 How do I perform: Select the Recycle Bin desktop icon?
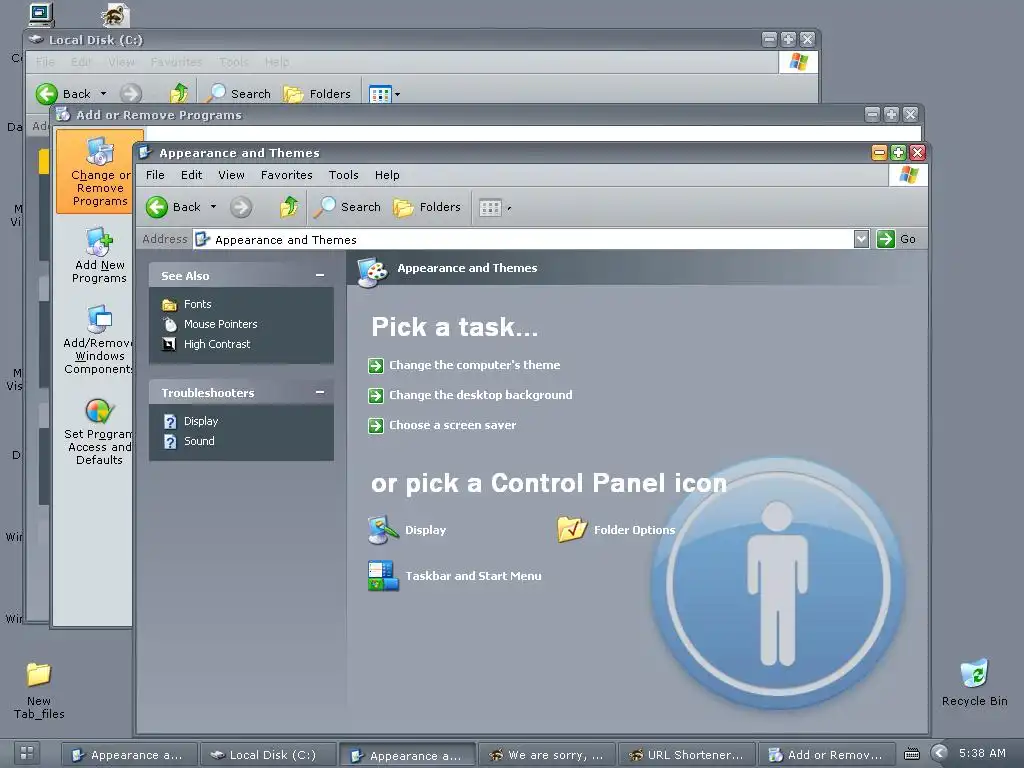[x=974, y=682]
